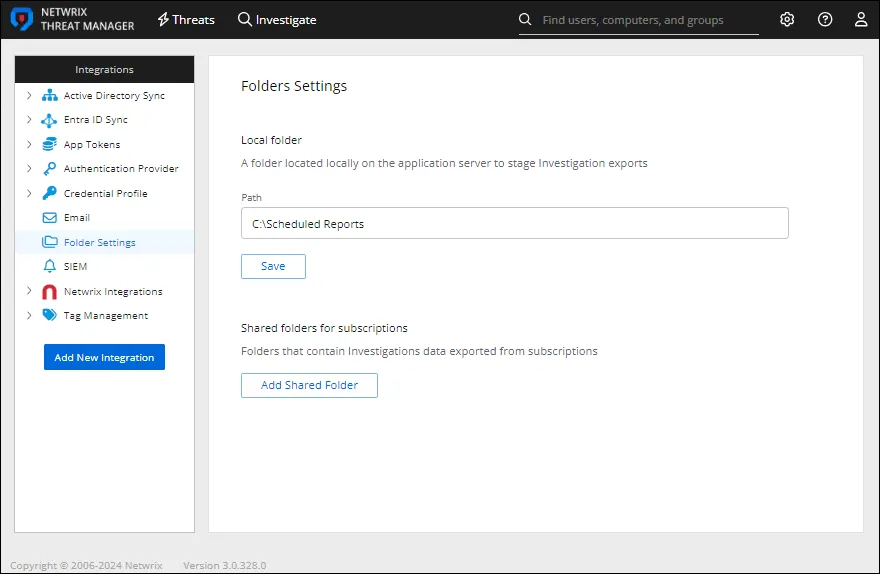Click the Folder Settings folder icon

(49, 242)
